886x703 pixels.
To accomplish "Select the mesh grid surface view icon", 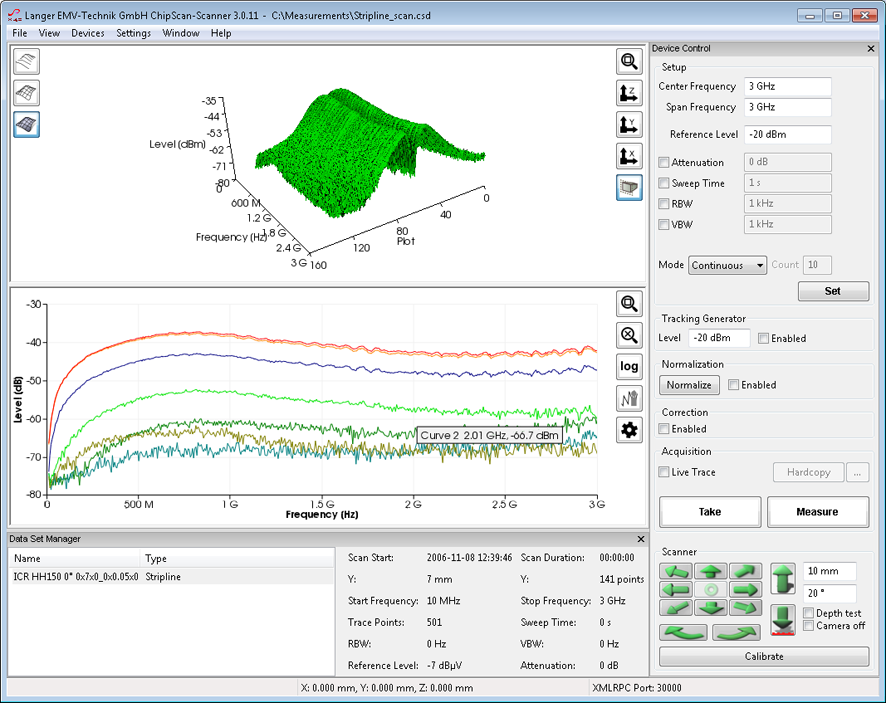I will (26, 92).
